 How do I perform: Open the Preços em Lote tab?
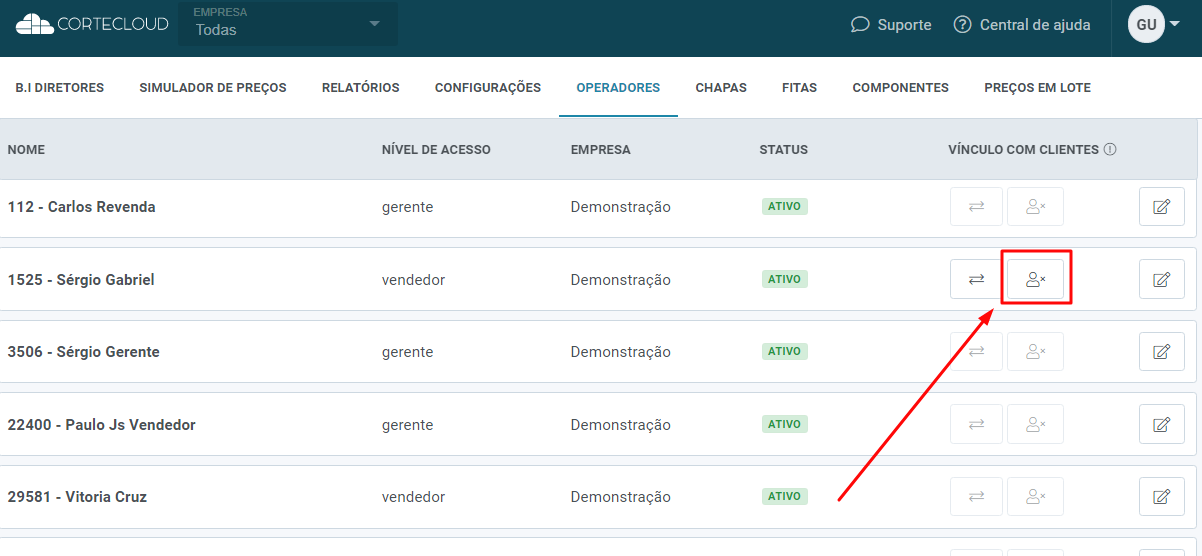[1037, 88]
